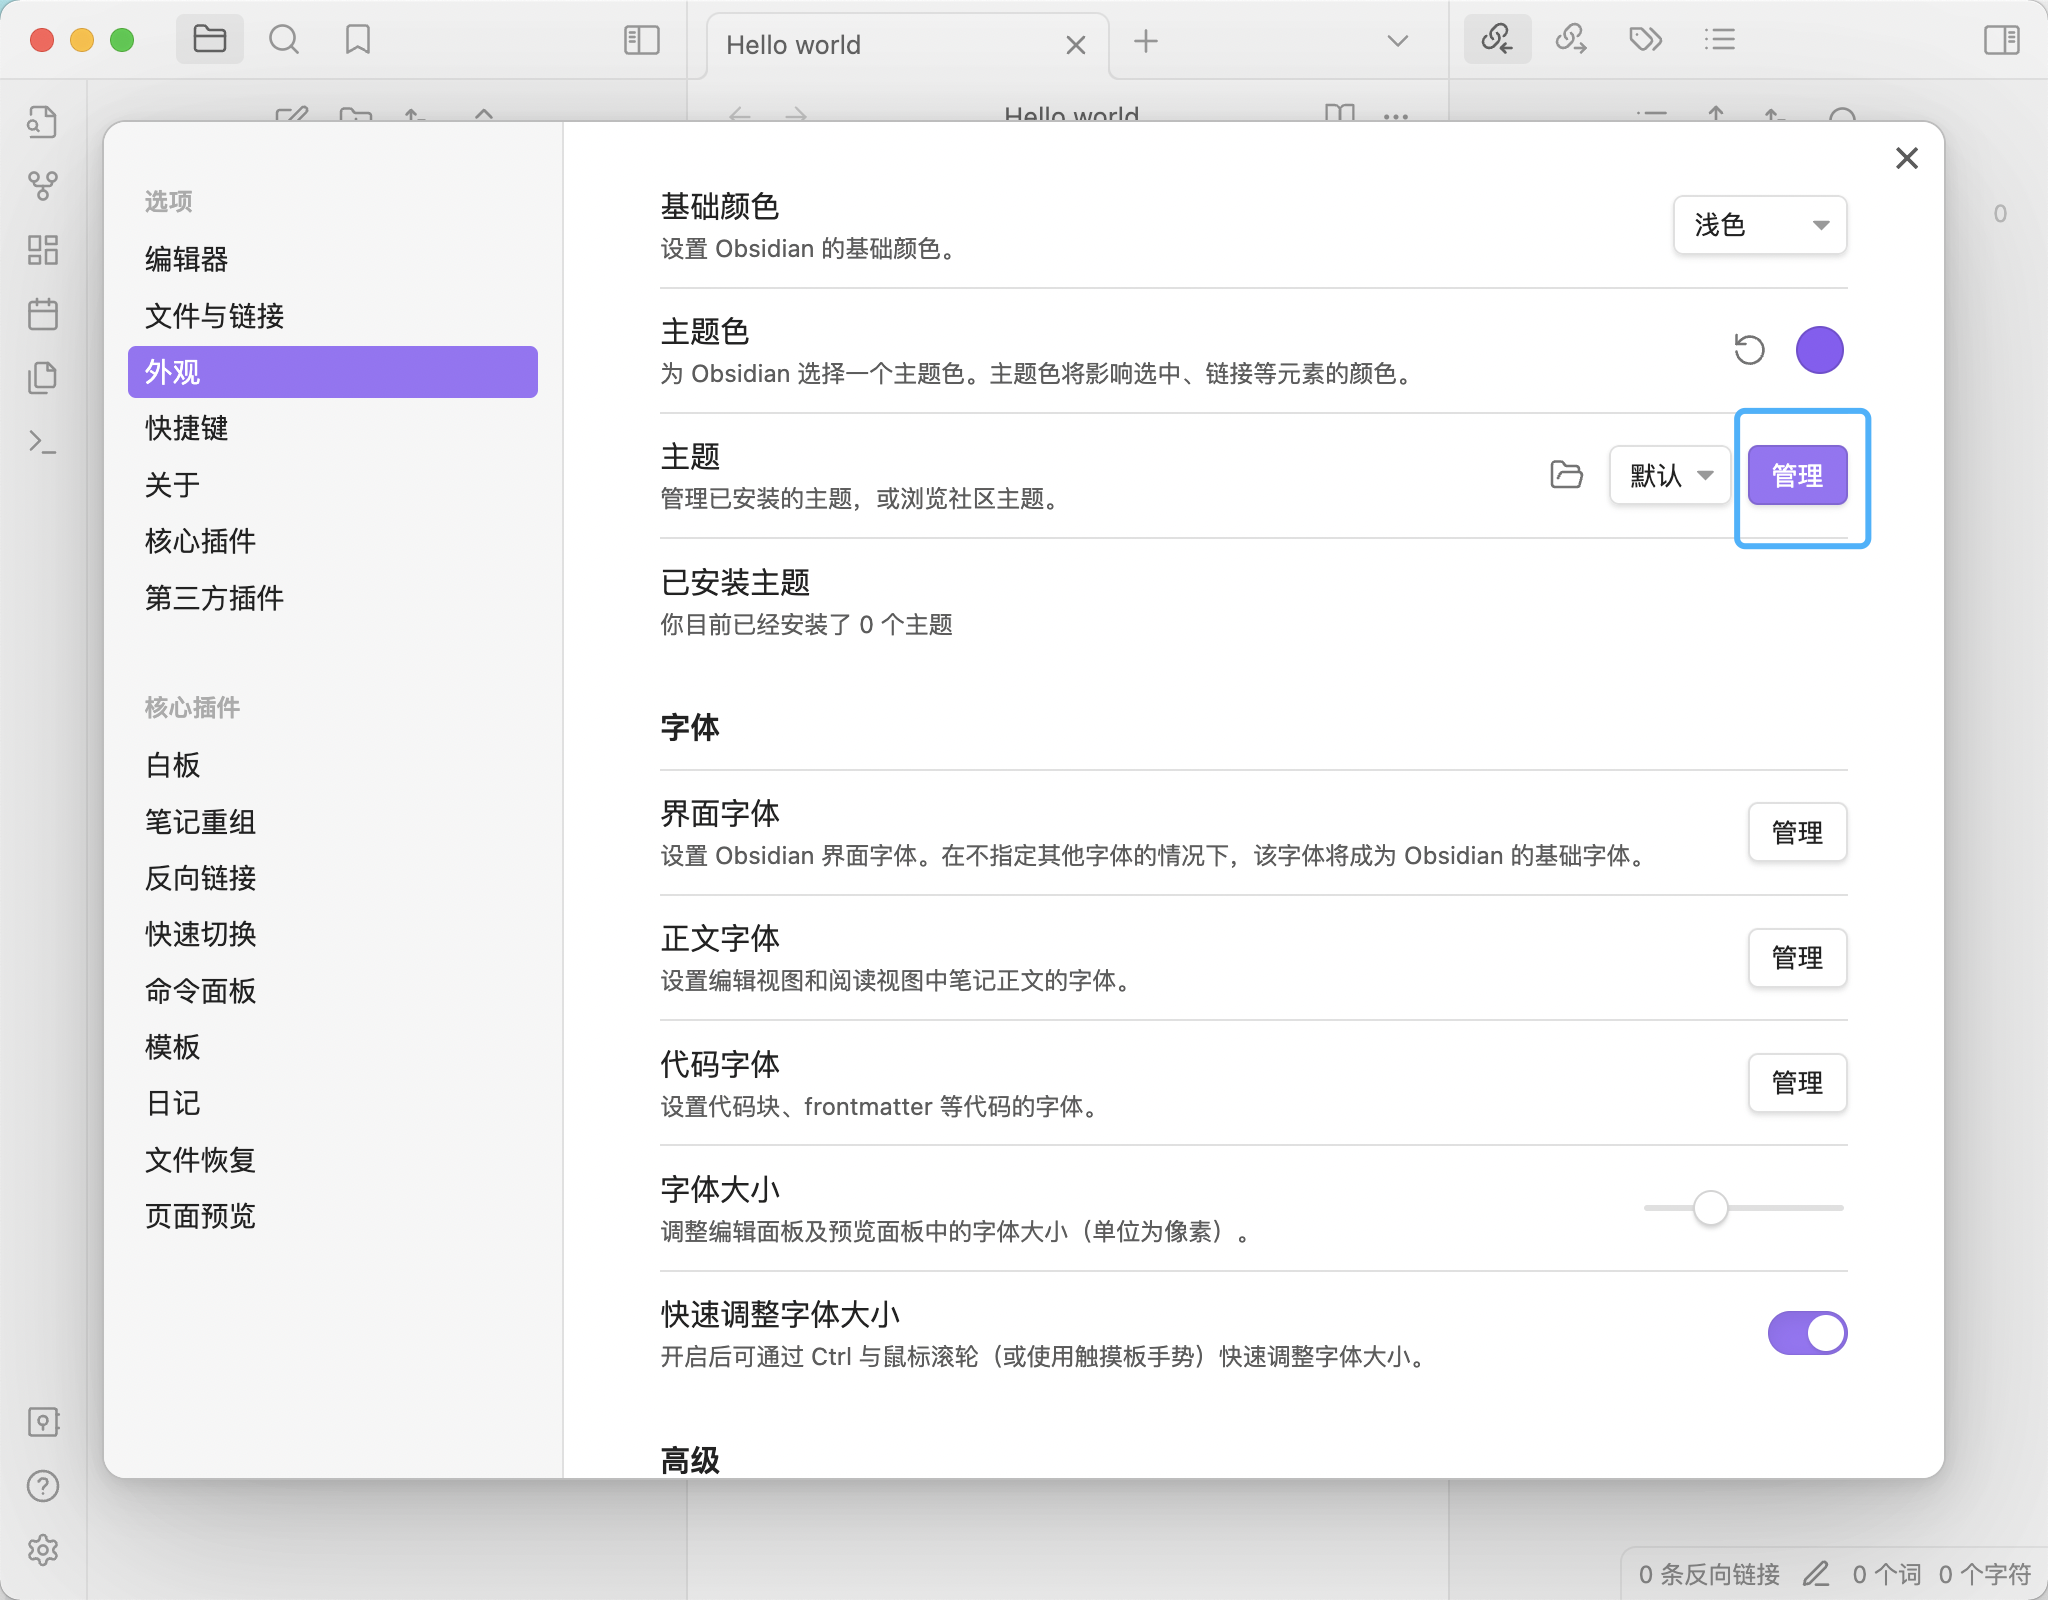Open themes folder icon next to 默认
The width and height of the screenshot is (2048, 1600).
click(1566, 475)
